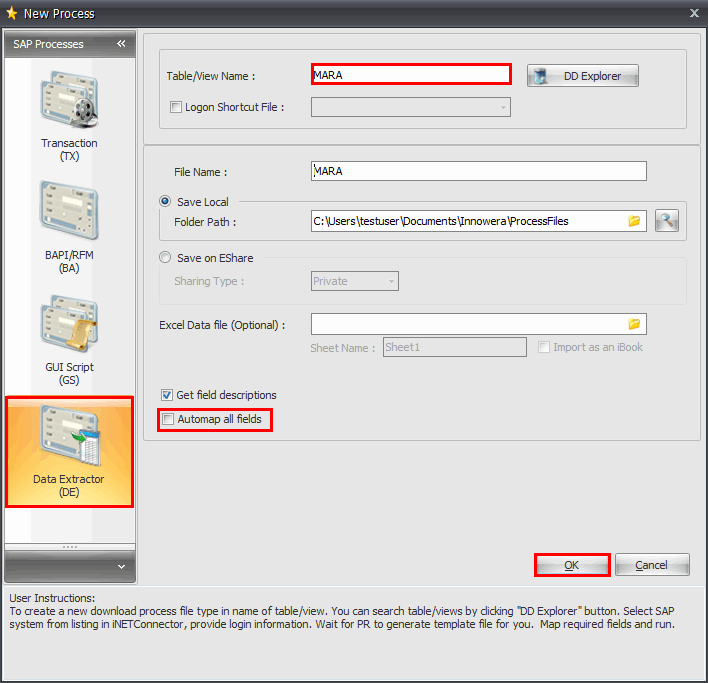The width and height of the screenshot is (708, 683).
Task: Browse for Excel Data file via folder icon
Action: coord(634,324)
